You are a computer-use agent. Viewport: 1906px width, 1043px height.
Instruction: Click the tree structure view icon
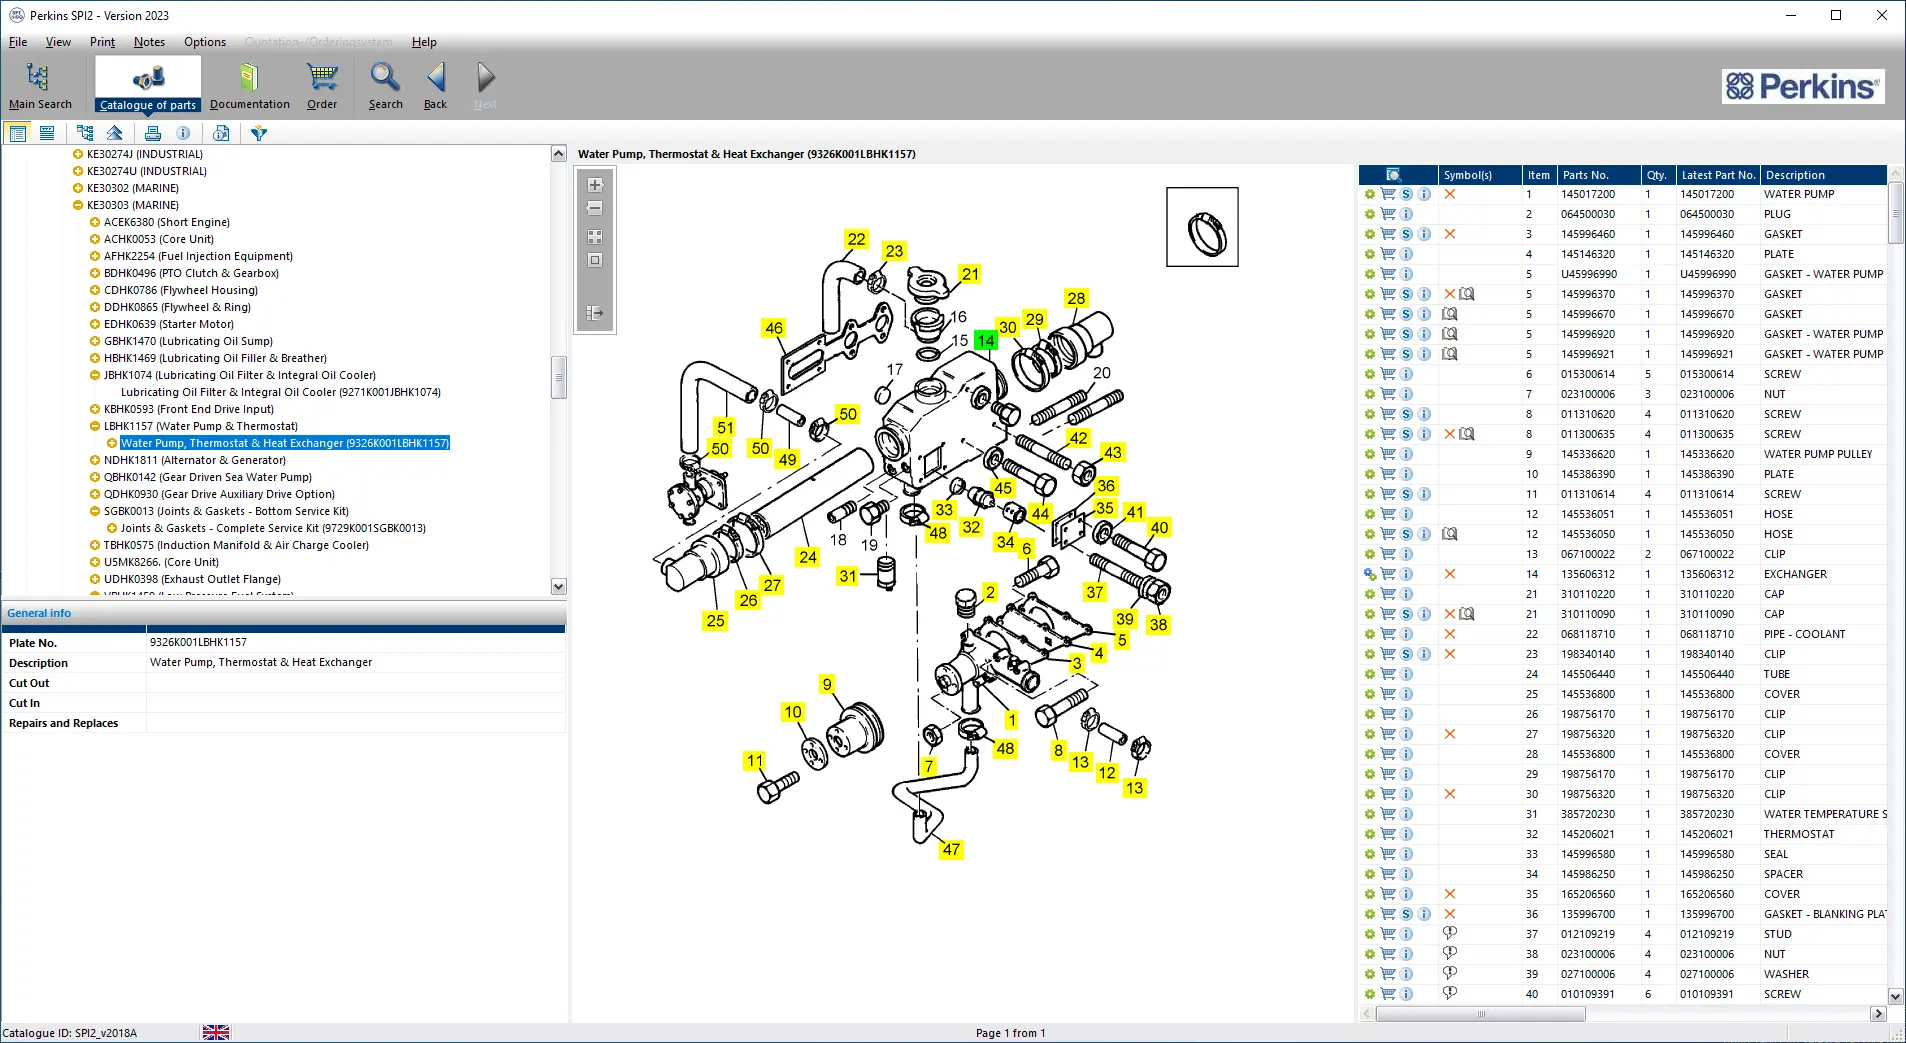(x=85, y=133)
